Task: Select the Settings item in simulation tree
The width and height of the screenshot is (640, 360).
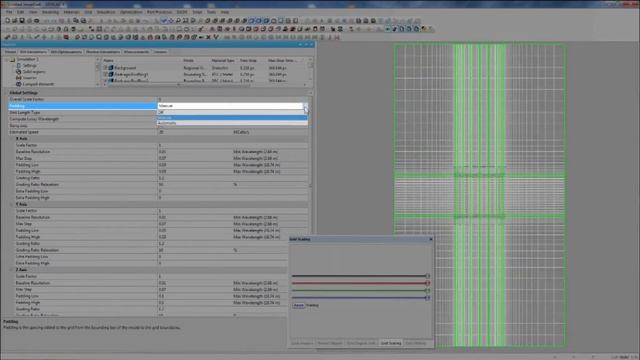Action: click(29, 65)
